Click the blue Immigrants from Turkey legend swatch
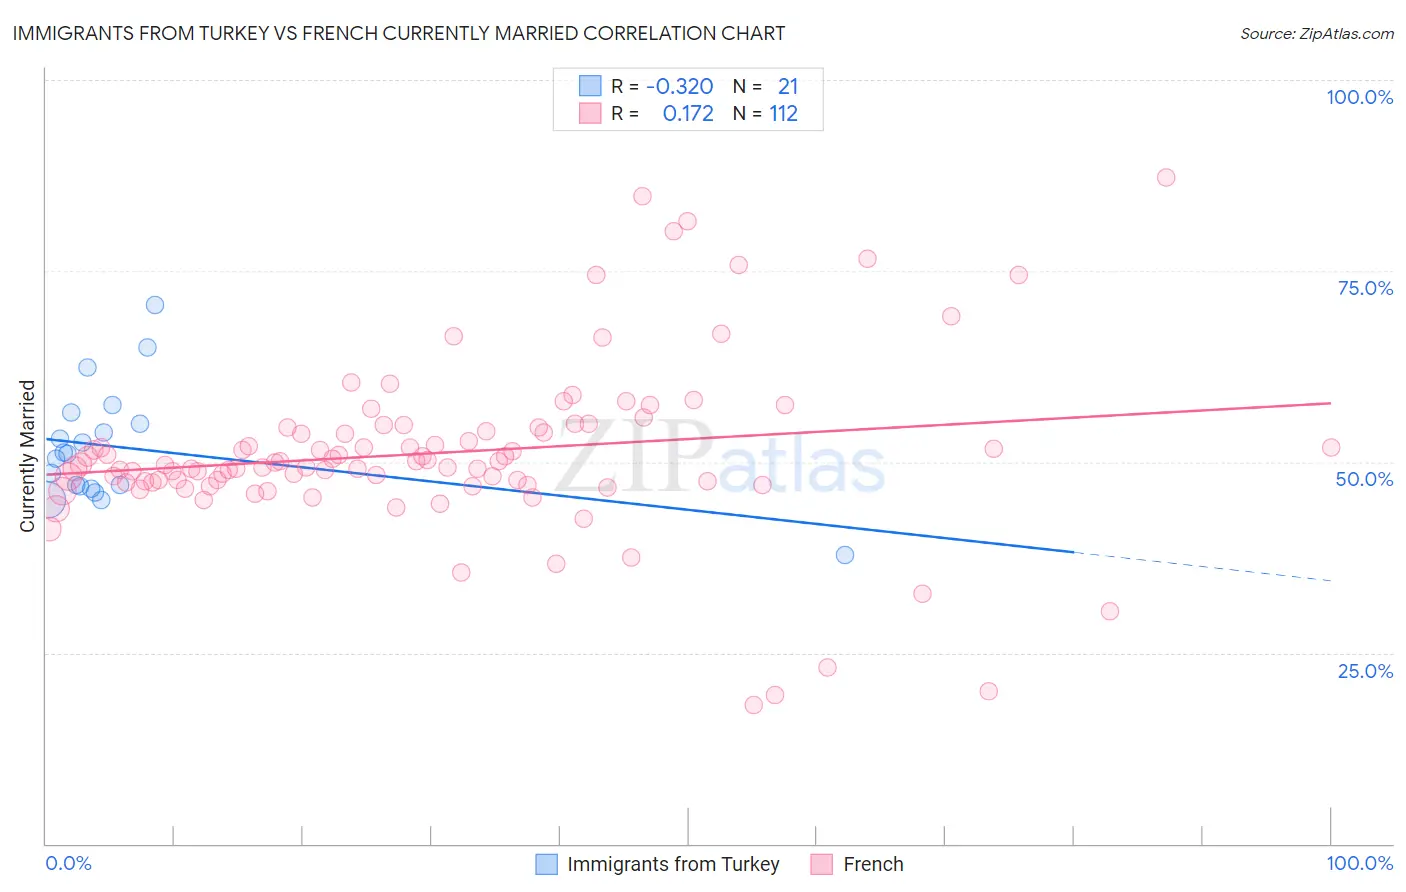 click(x=546, y=864)
